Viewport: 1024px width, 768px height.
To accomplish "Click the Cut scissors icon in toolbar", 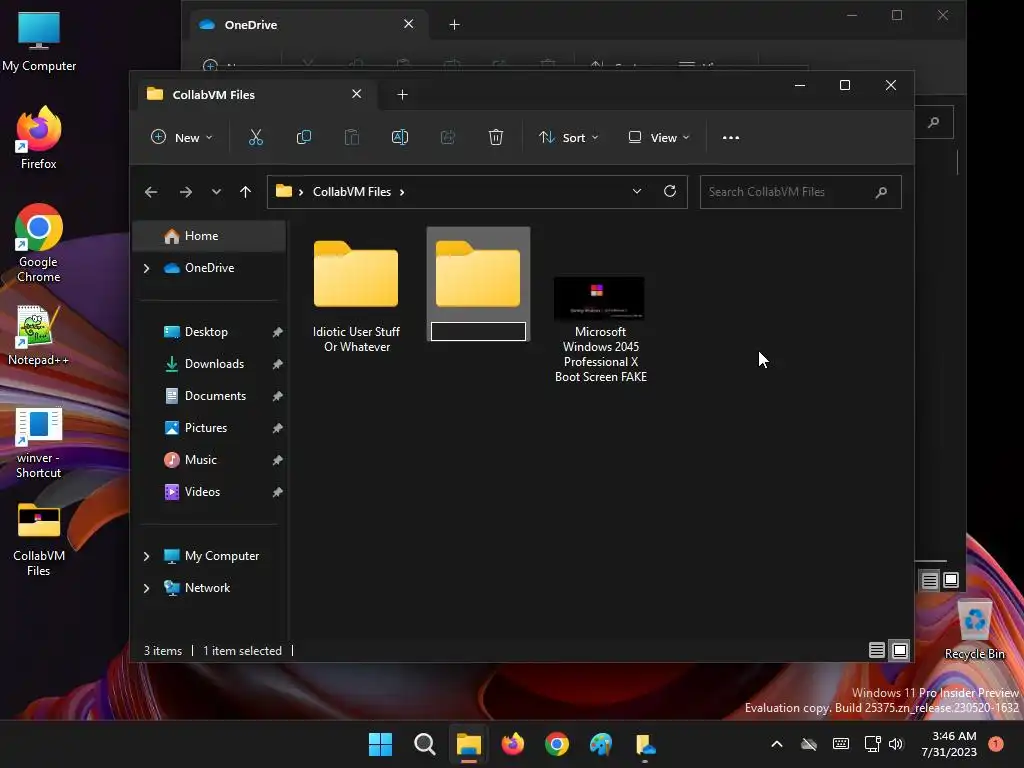I will pos(255,138).
